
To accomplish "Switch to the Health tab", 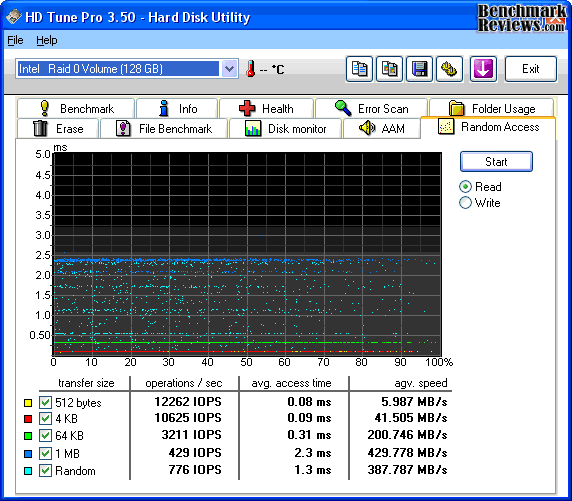I will pyautogui.click(x=266, y=108).
